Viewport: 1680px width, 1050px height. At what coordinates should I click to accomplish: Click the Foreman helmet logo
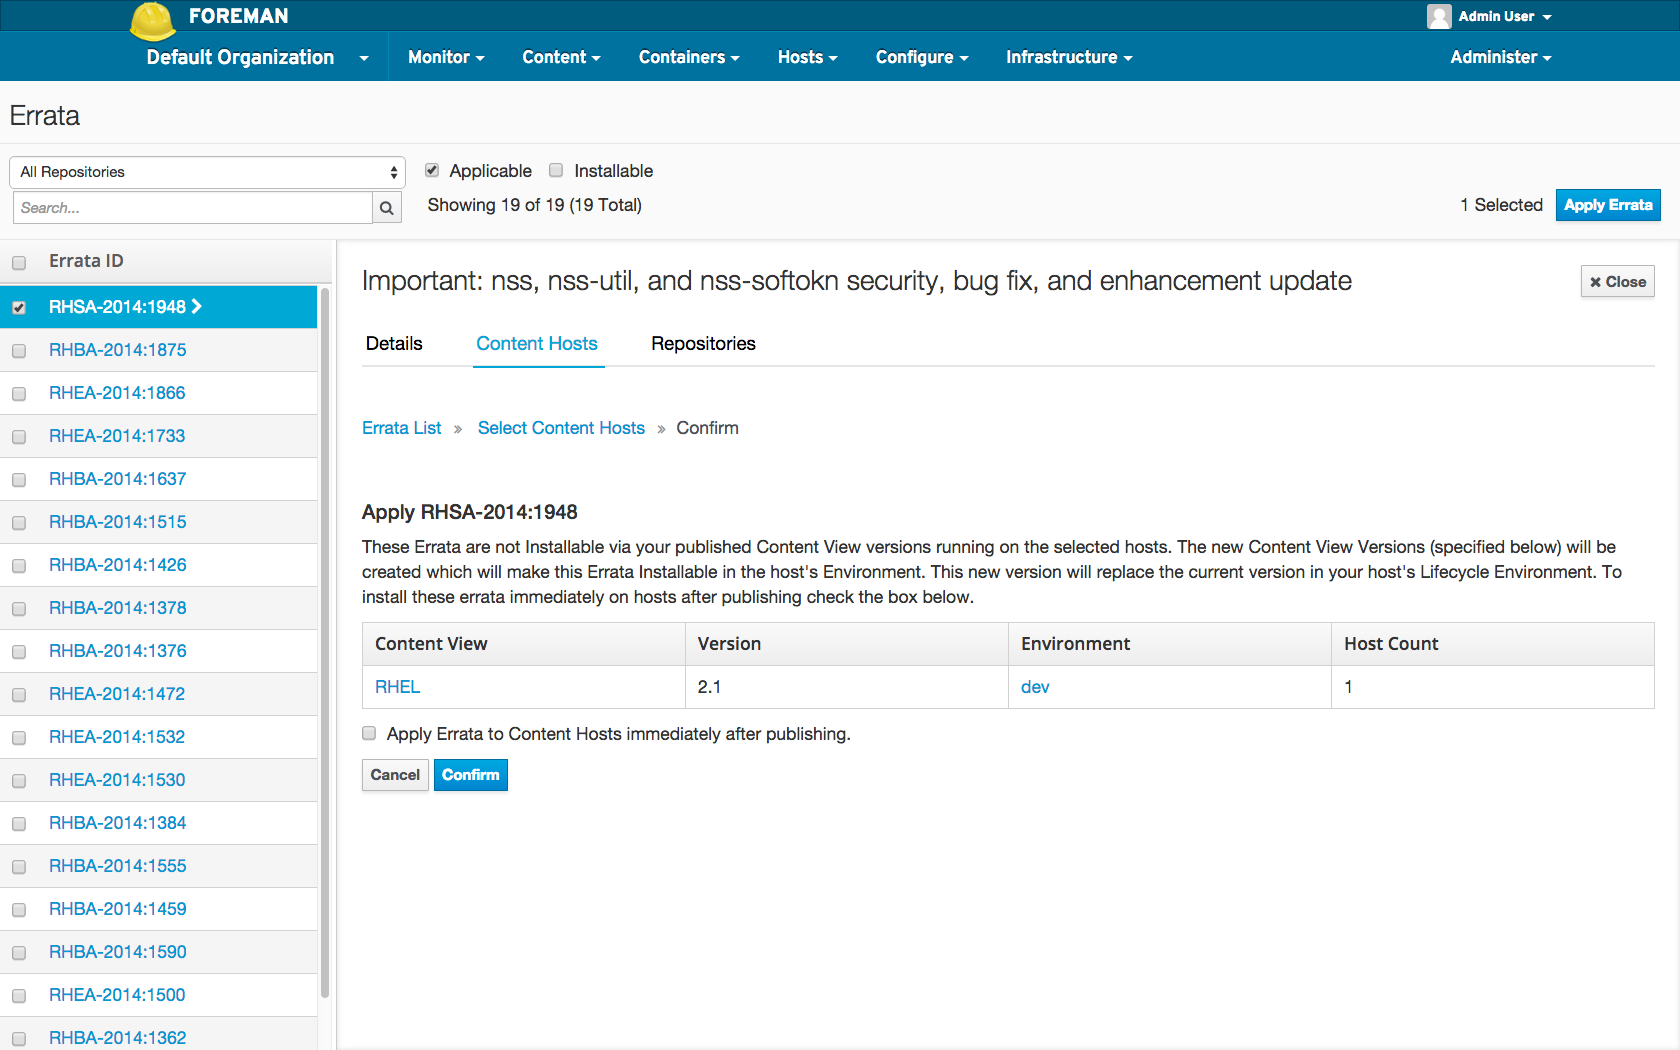(153, 20)
